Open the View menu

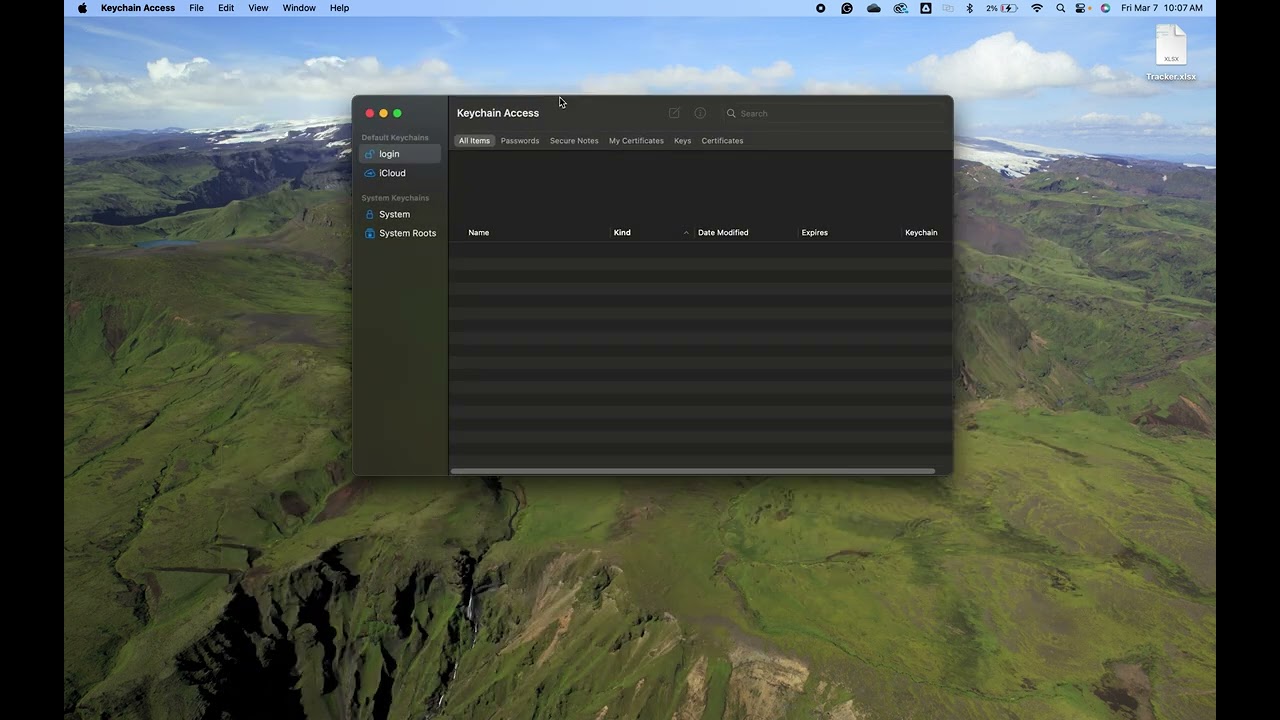(x=258, y=8)
